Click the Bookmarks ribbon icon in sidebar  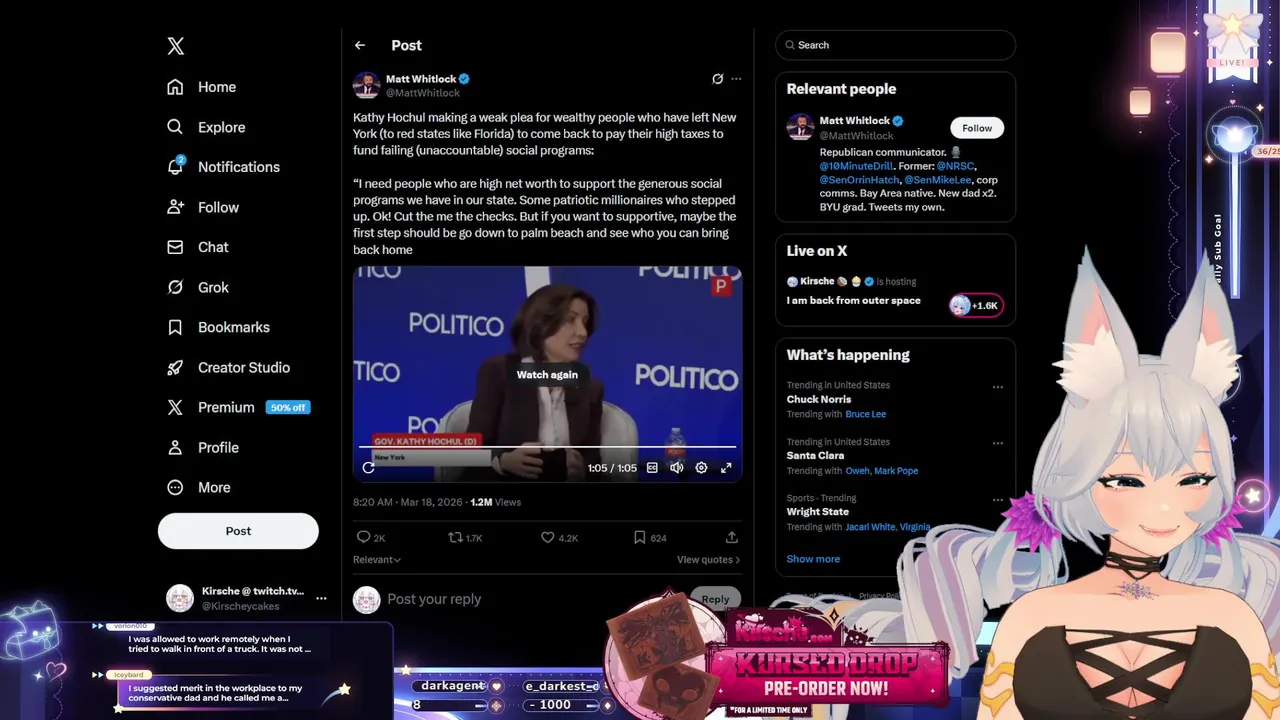(175, 327)
